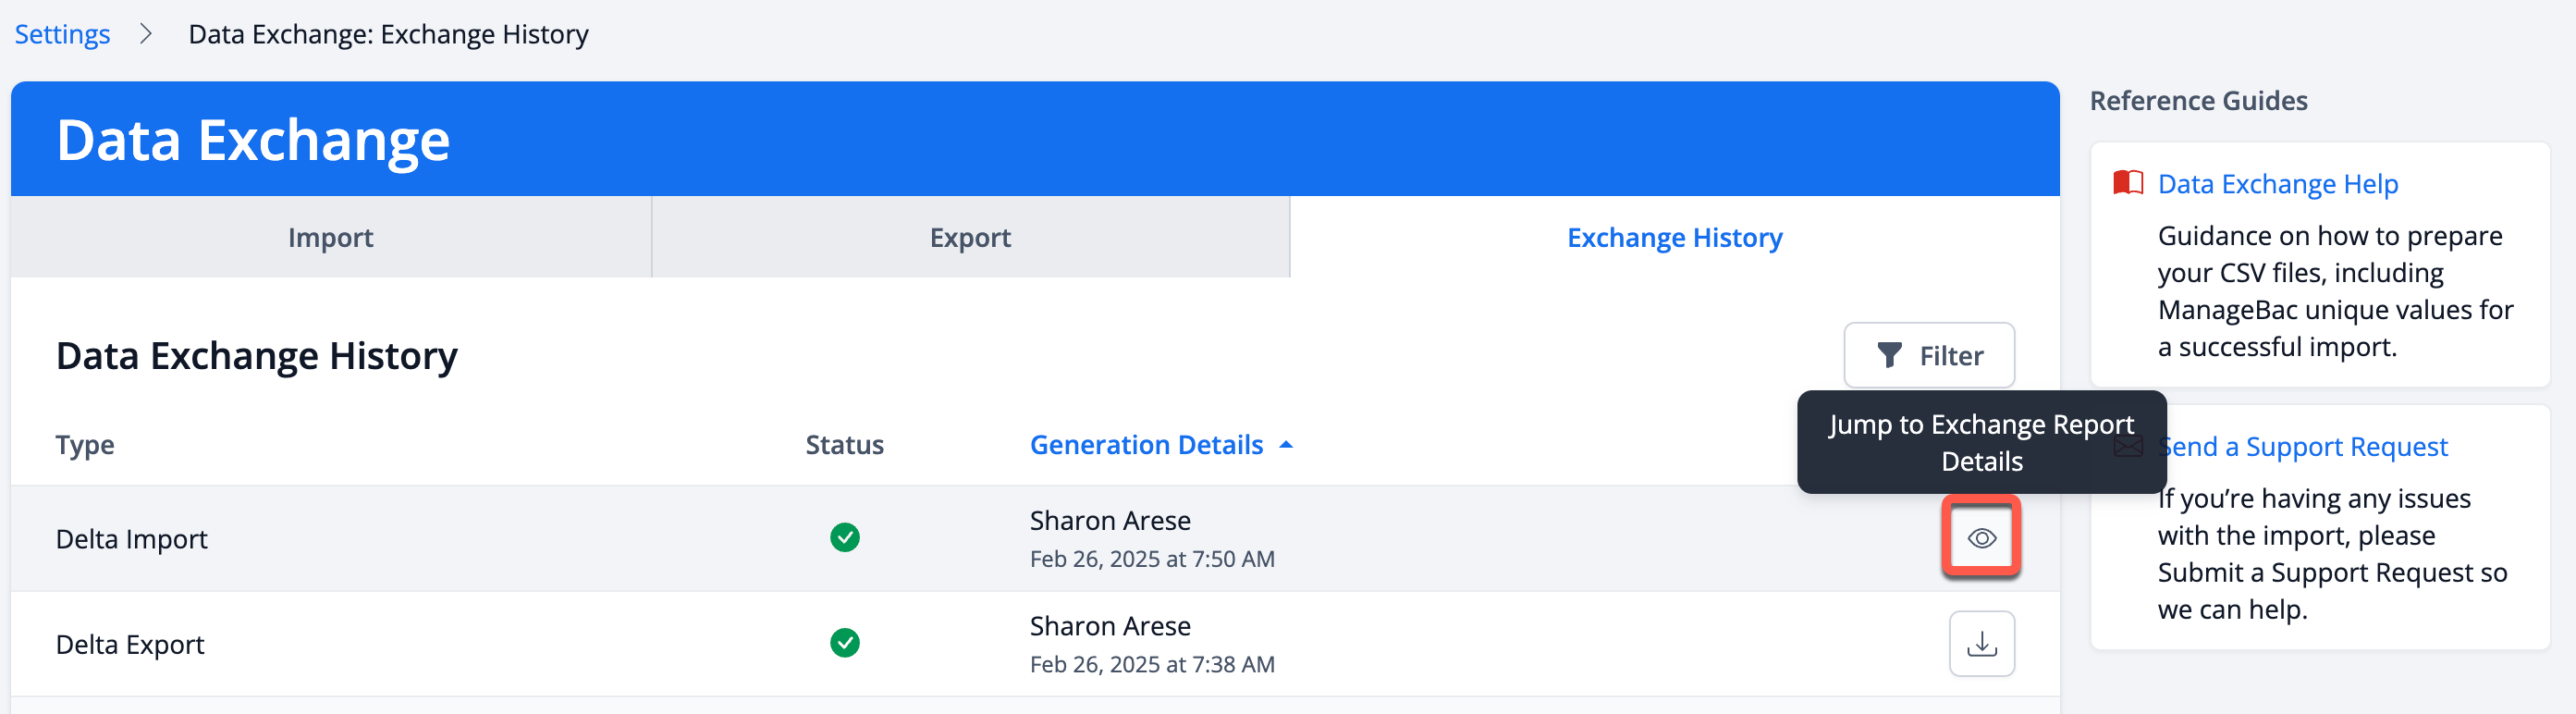Click the green check status for Delta Export
The width and height of the screenshot is (2576, 714).
844,643
